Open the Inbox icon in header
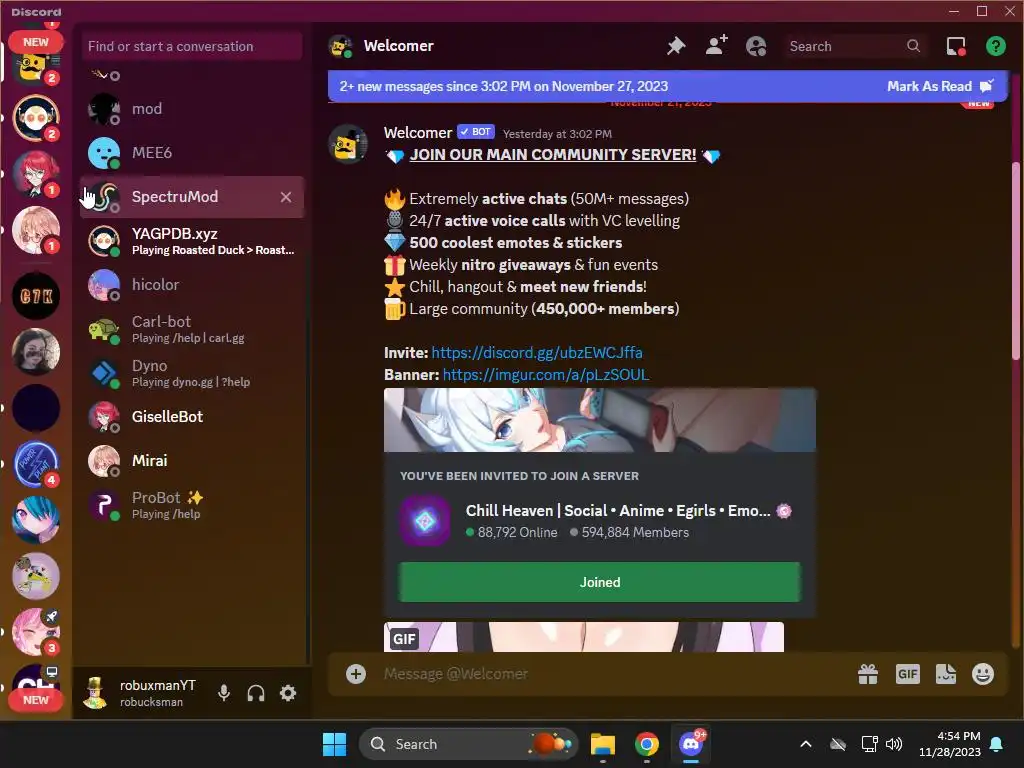 click(x=956, y=46)
